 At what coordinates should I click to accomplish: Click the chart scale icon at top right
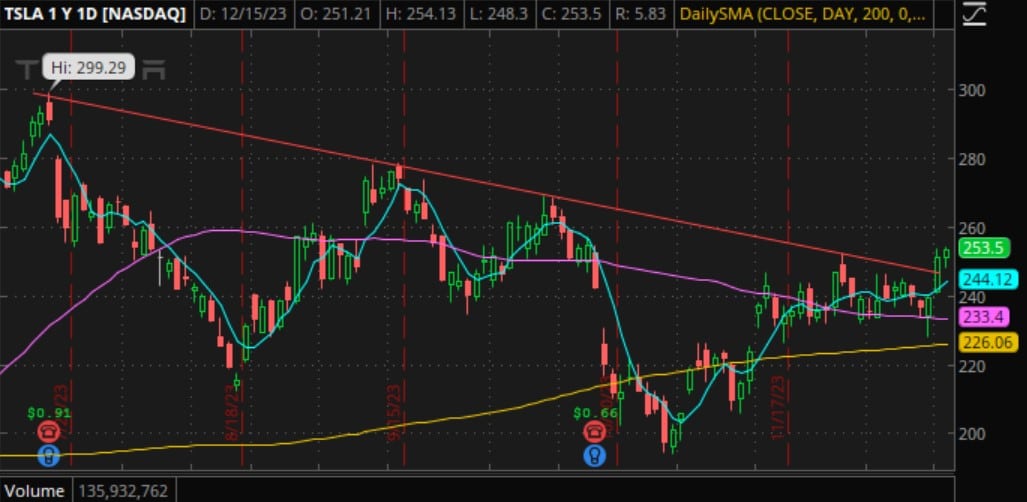975,14
